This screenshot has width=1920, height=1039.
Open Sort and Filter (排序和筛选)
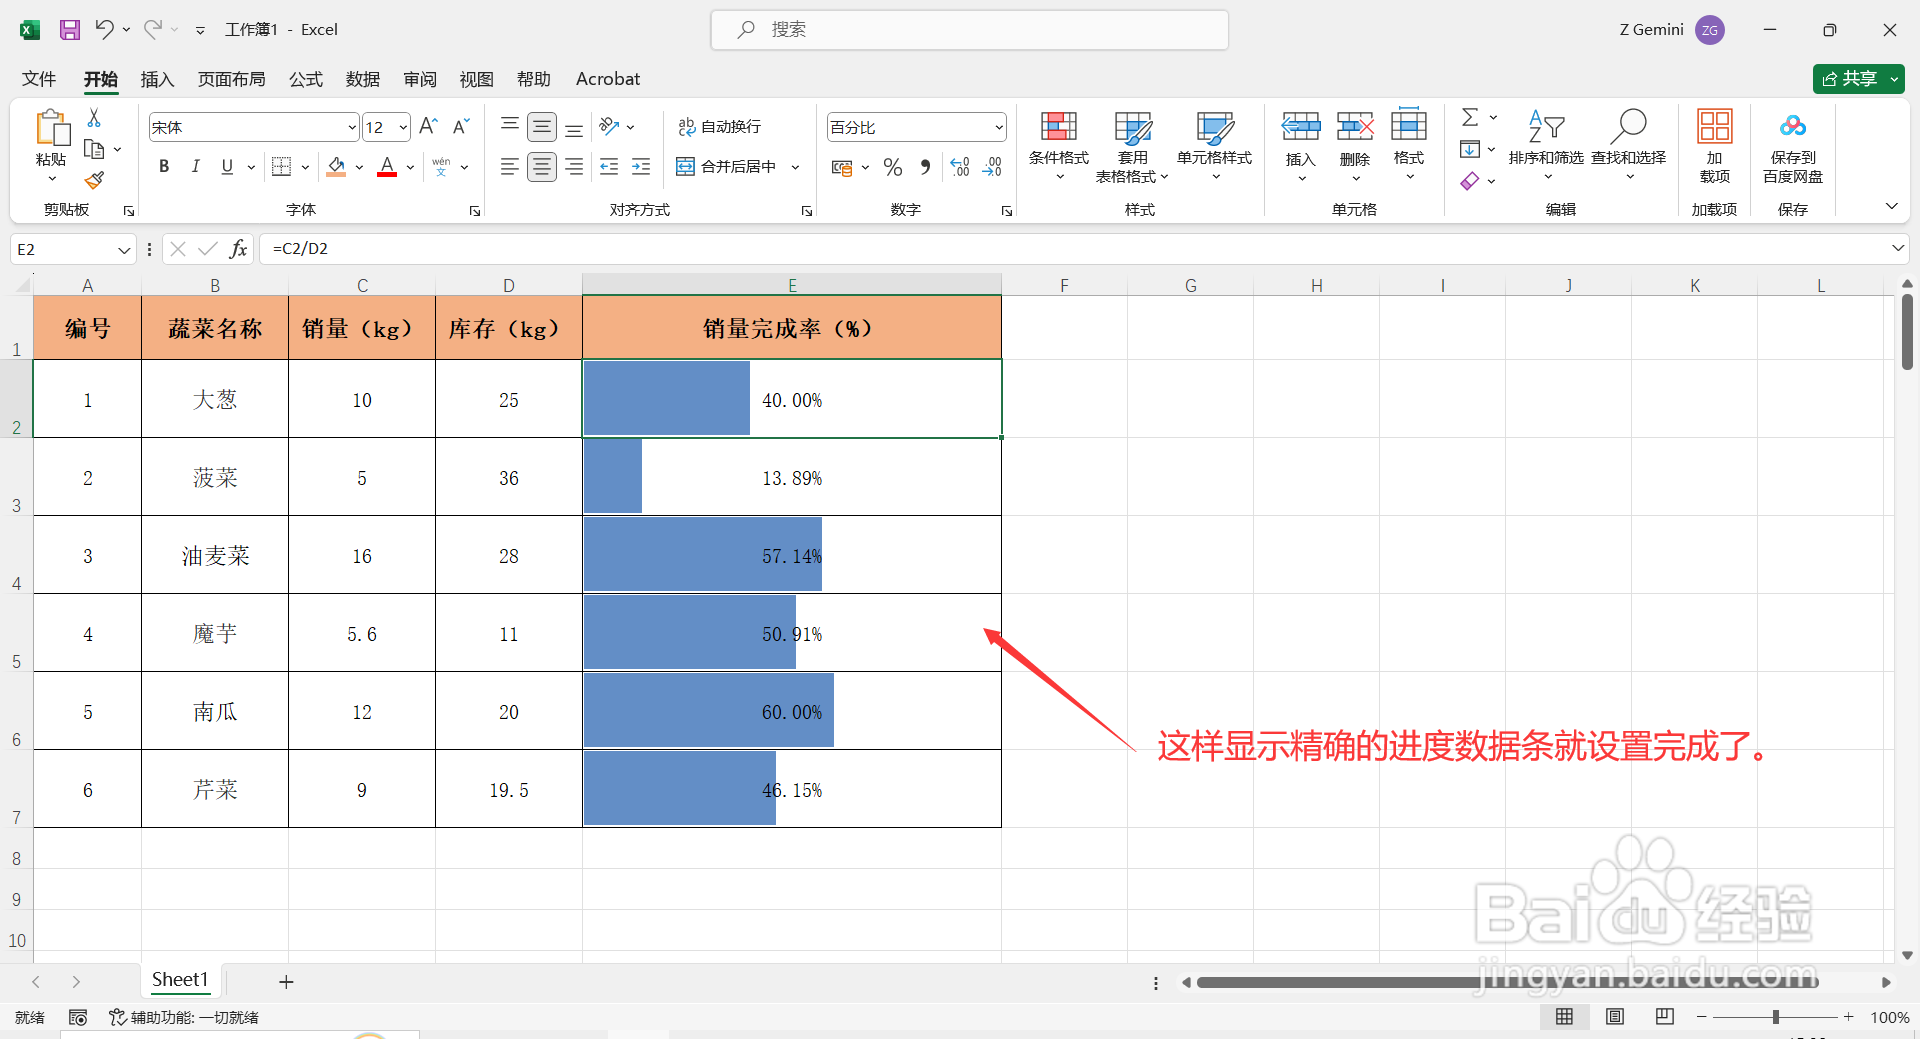[x=1546, y=145]
